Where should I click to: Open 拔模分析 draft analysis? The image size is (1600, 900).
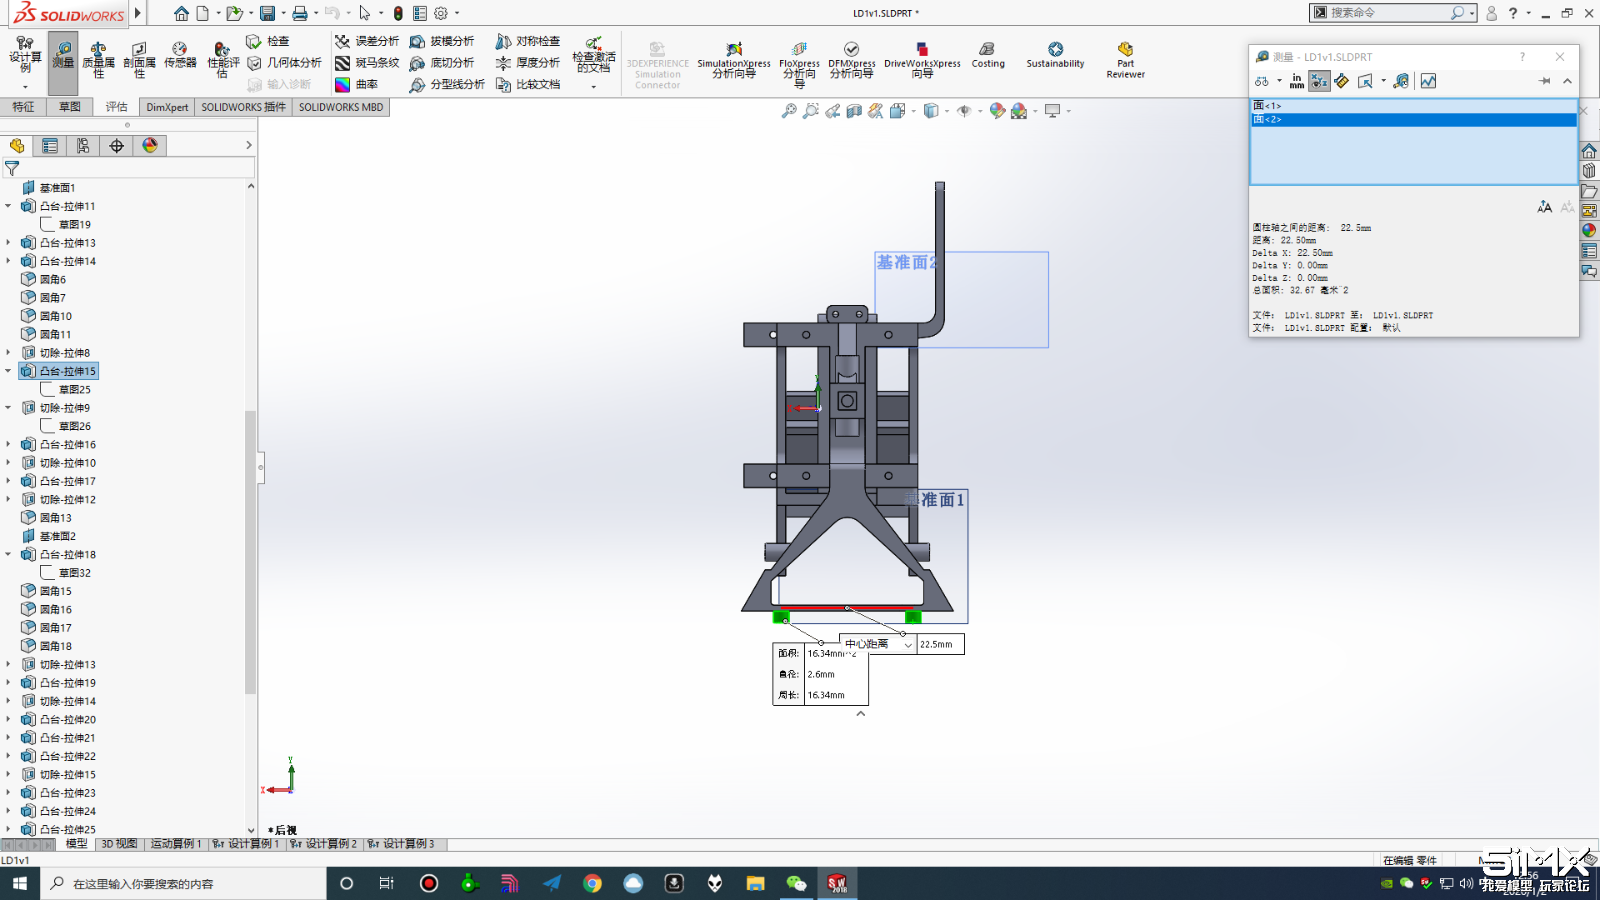click(x=442, y=41)
